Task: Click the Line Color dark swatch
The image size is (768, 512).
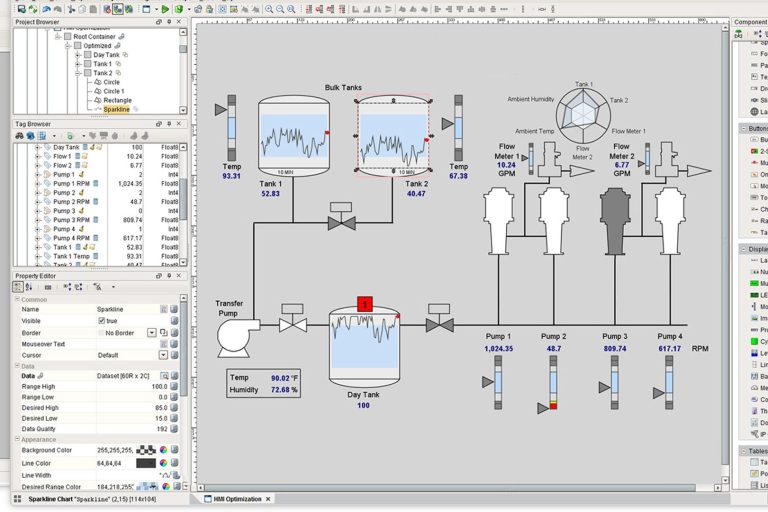Action: pos(146,463)
